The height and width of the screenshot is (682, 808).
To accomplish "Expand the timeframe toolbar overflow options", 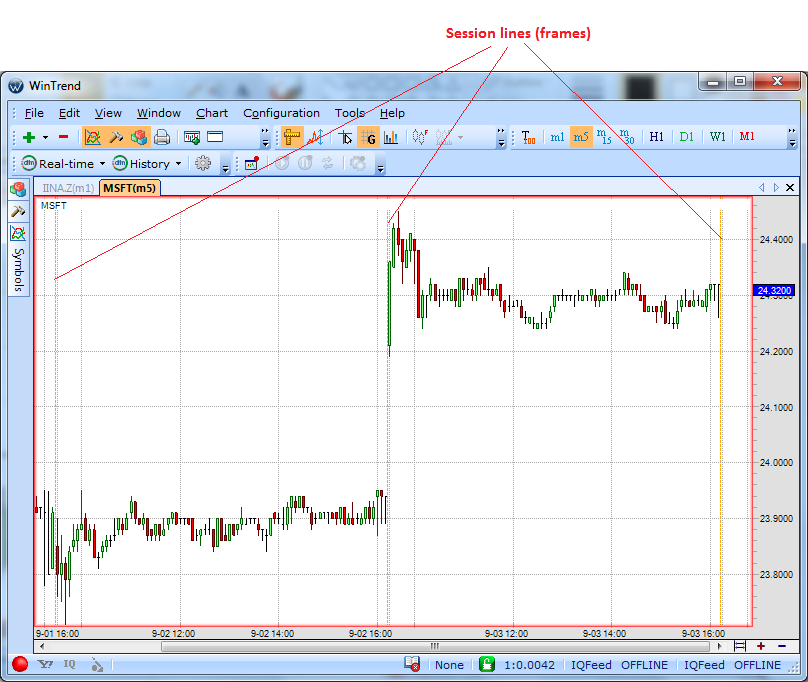I will point(792,138).
